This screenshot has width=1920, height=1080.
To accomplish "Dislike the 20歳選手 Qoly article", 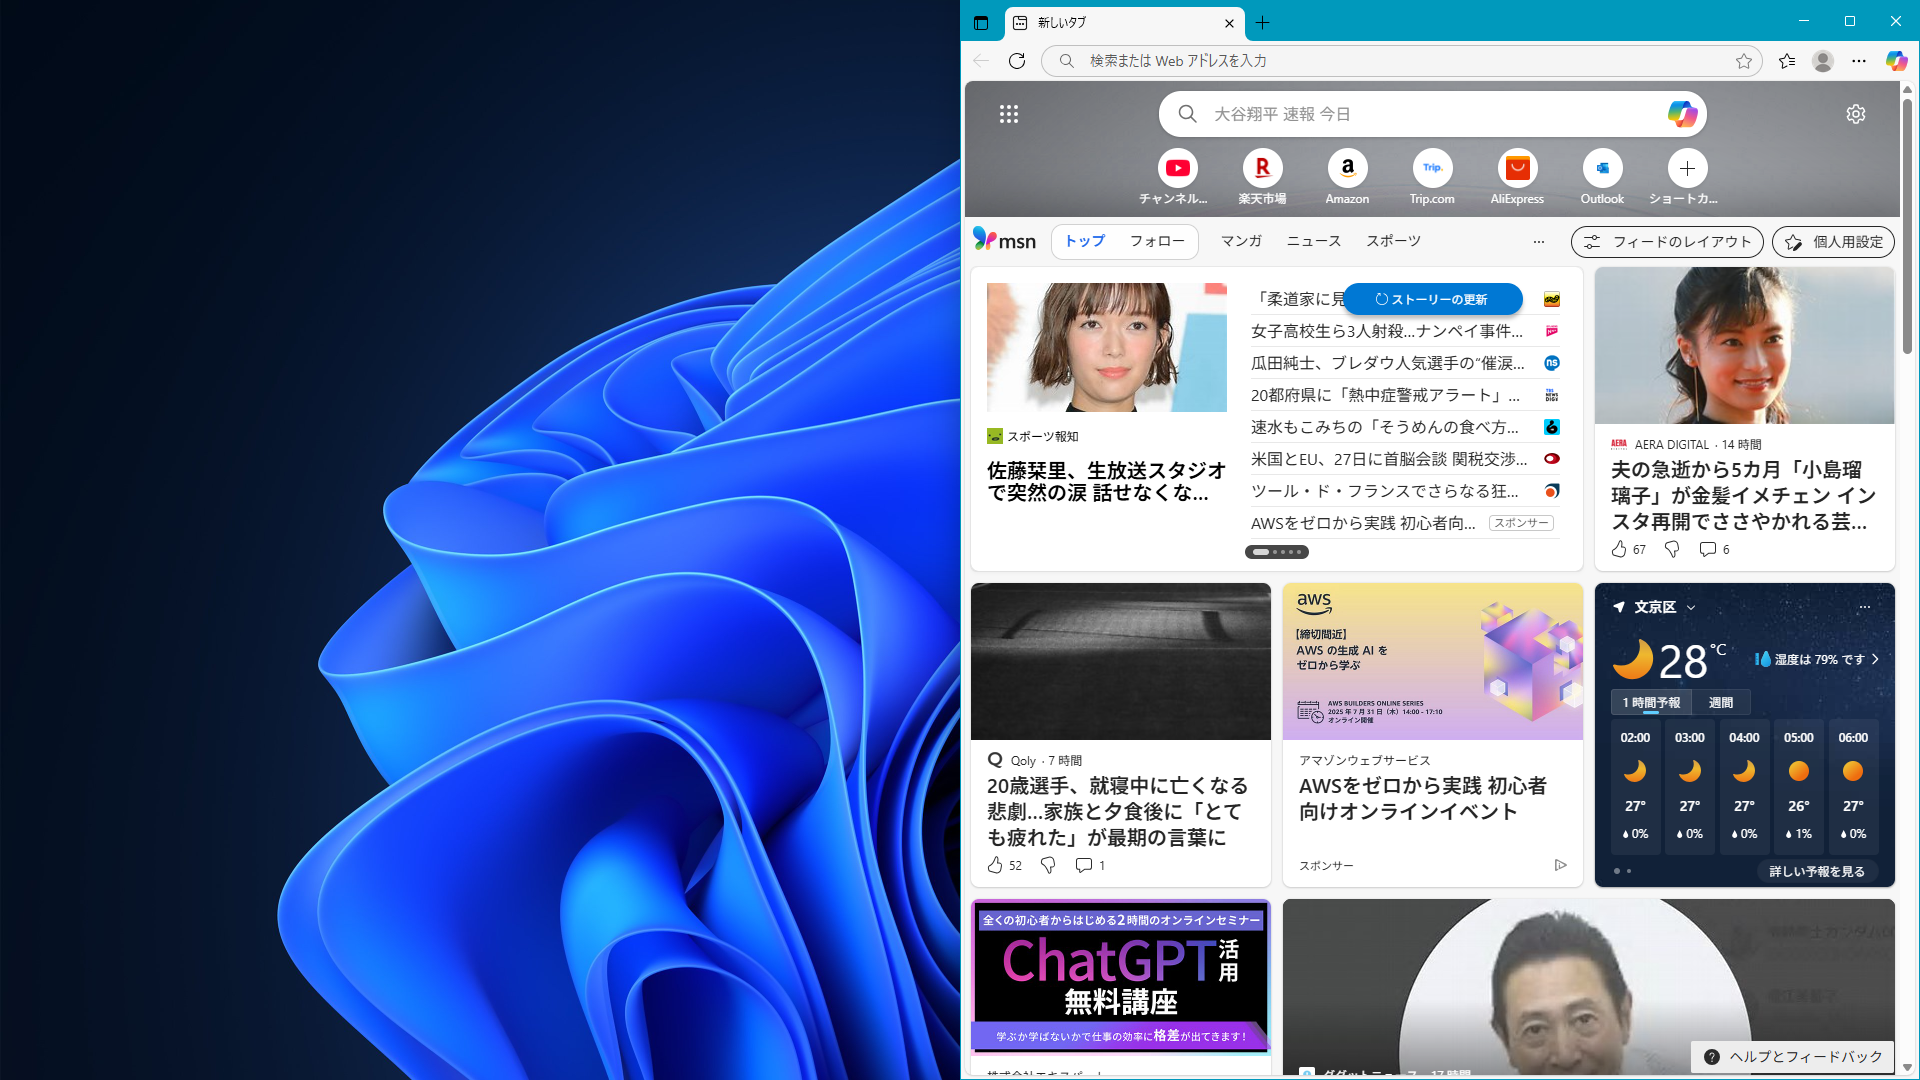I will point(1048,865).
